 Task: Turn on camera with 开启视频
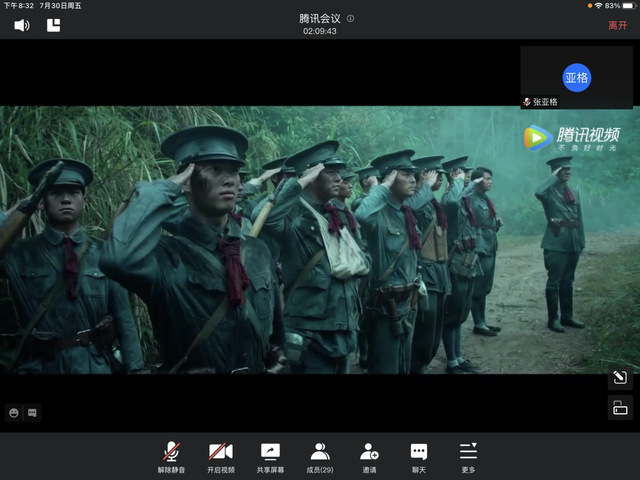pos(221,457)
